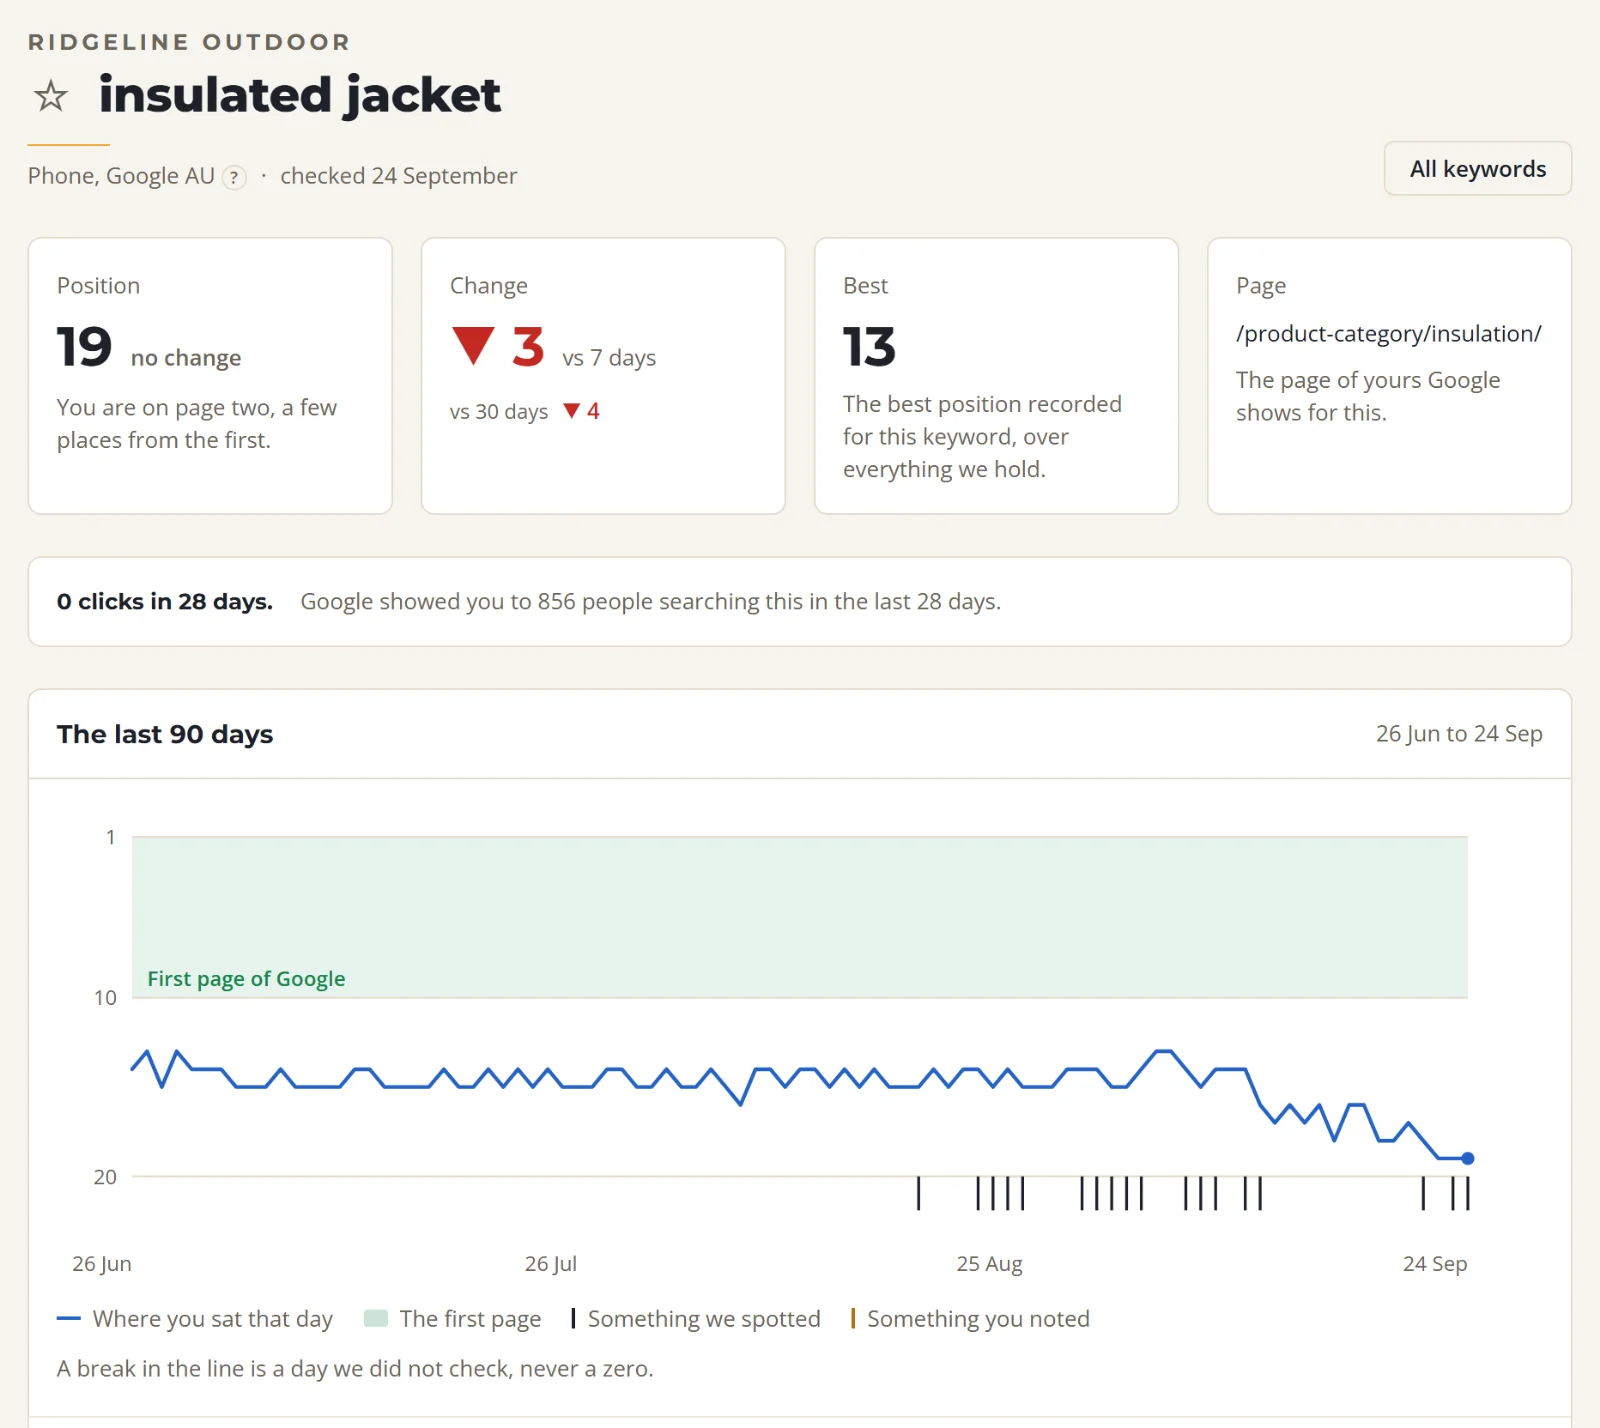This screenshot has height=1428, width=1600.
Task: Click the green first page legend swatch
Action: (376, 1319)
